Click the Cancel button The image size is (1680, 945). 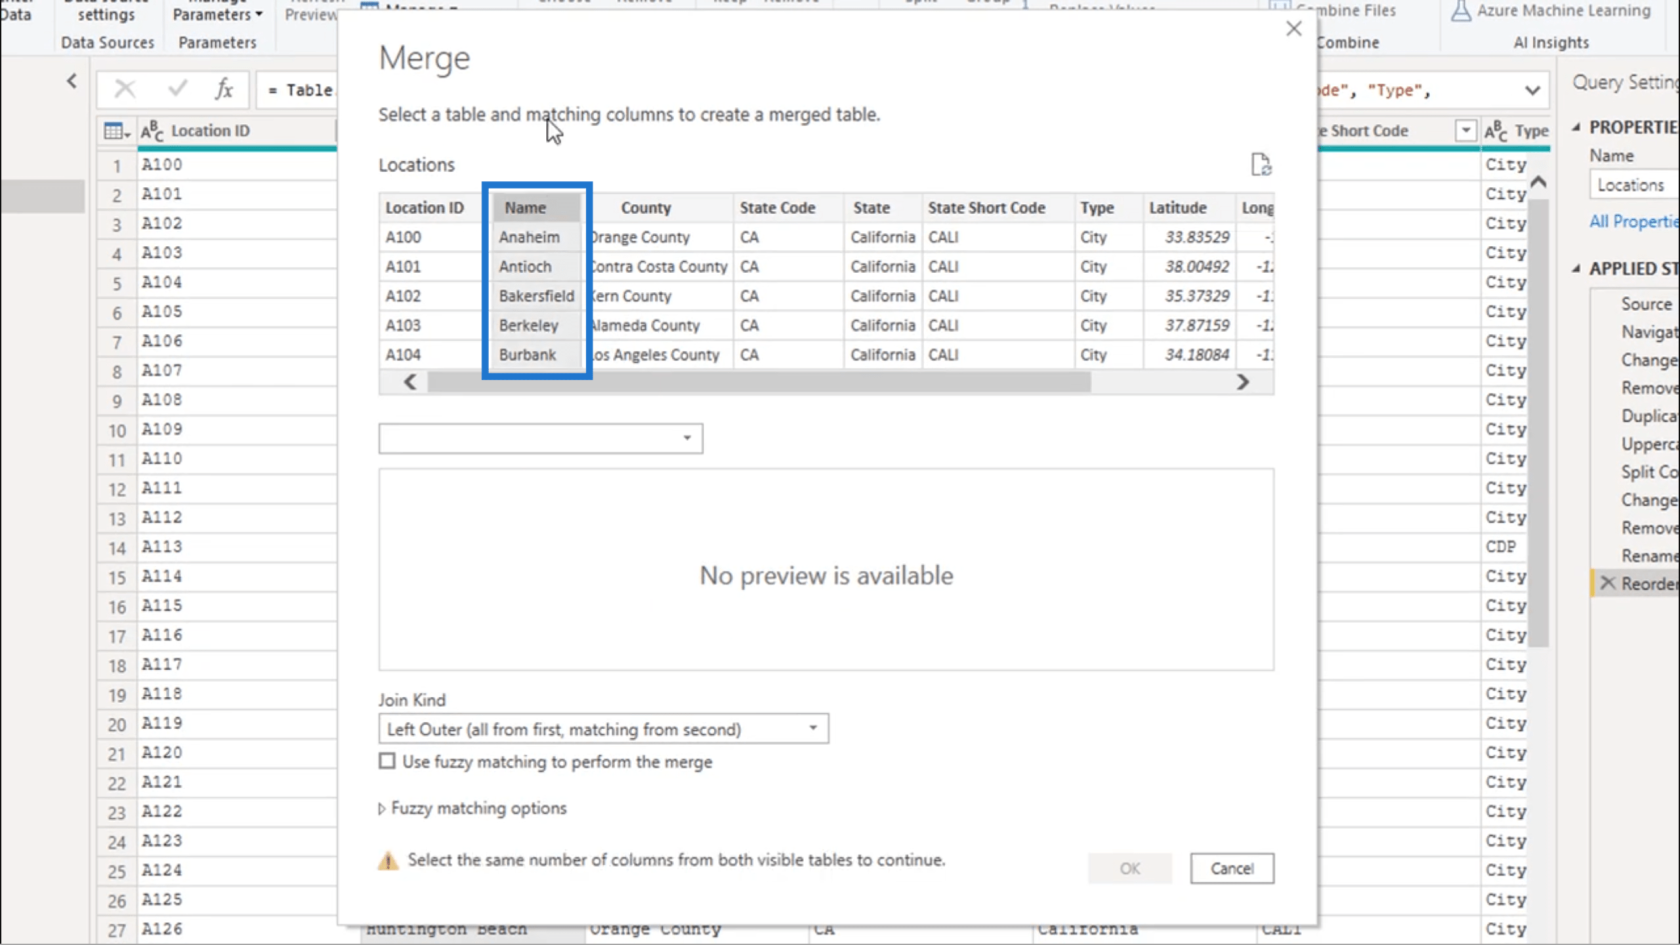1232,868
